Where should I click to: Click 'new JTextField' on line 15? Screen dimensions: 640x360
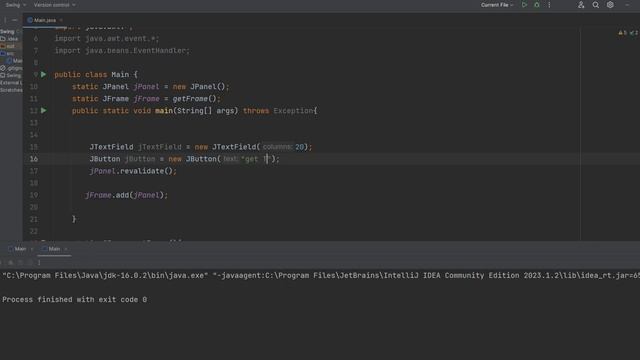tap(225, 147)
